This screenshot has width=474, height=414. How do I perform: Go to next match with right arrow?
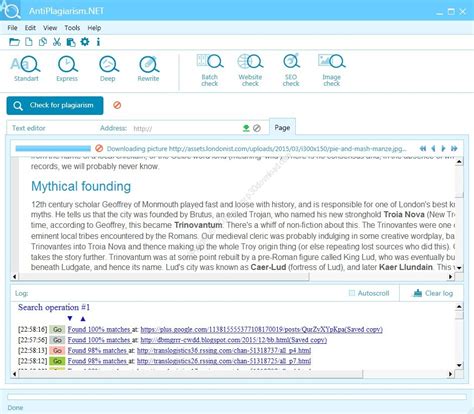click(444, 148)
